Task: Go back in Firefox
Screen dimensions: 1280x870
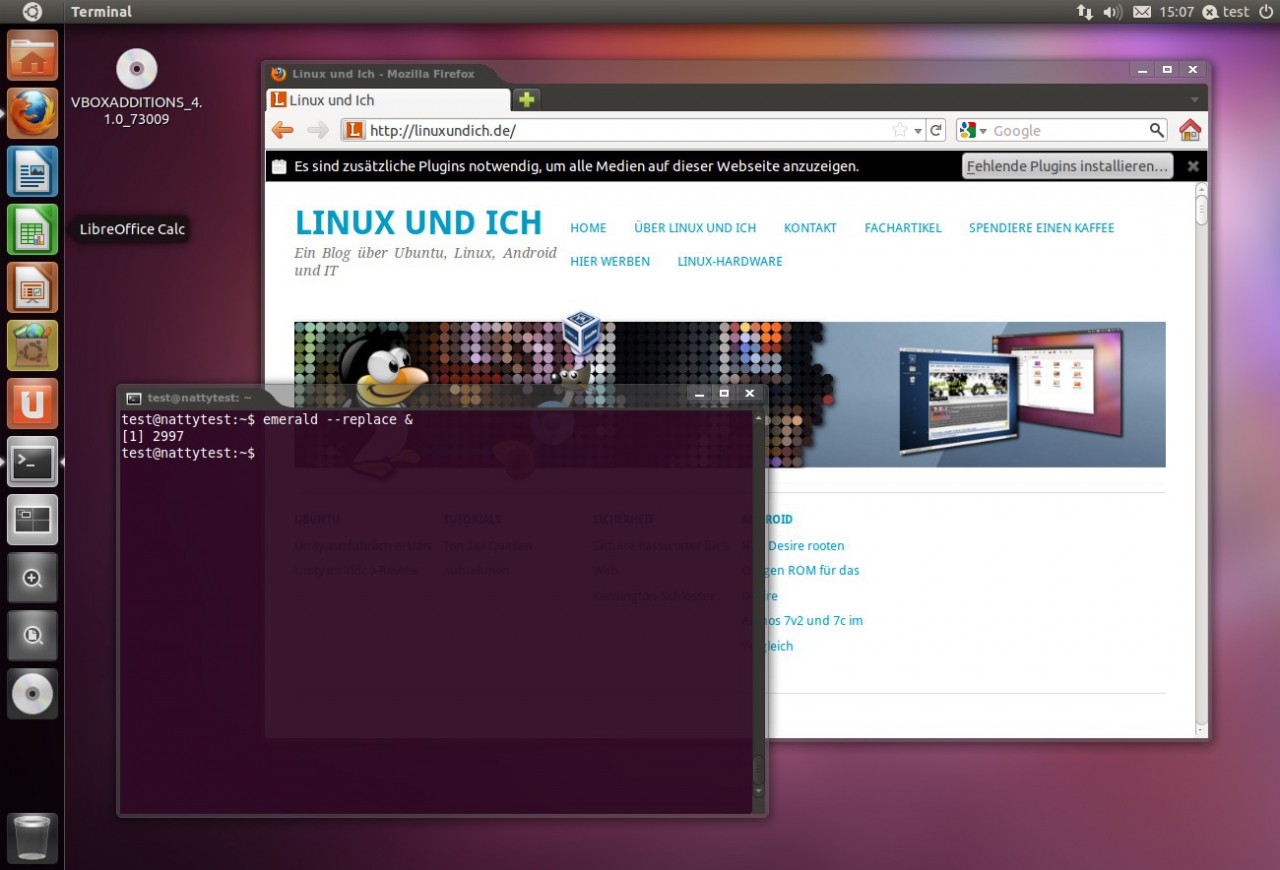Action: tap(283, 130)
